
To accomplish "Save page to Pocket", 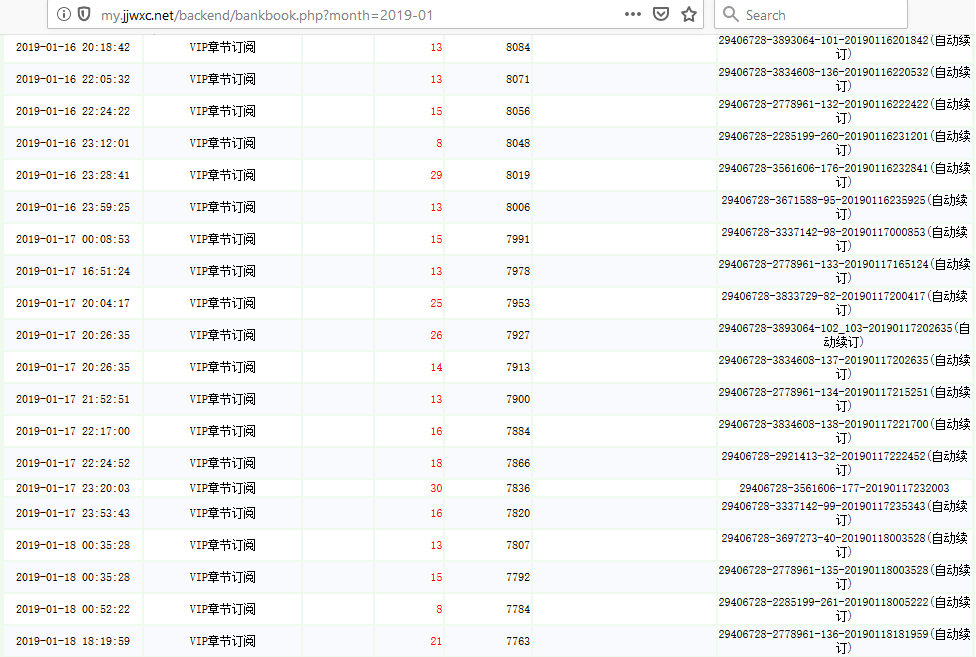I will point(661,14).
